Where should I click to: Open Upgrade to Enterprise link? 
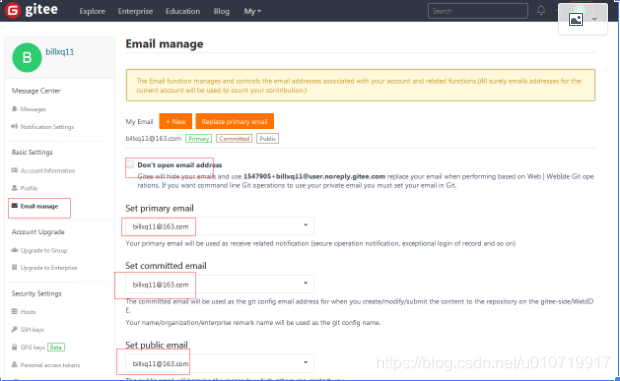(x=49, y=268)
